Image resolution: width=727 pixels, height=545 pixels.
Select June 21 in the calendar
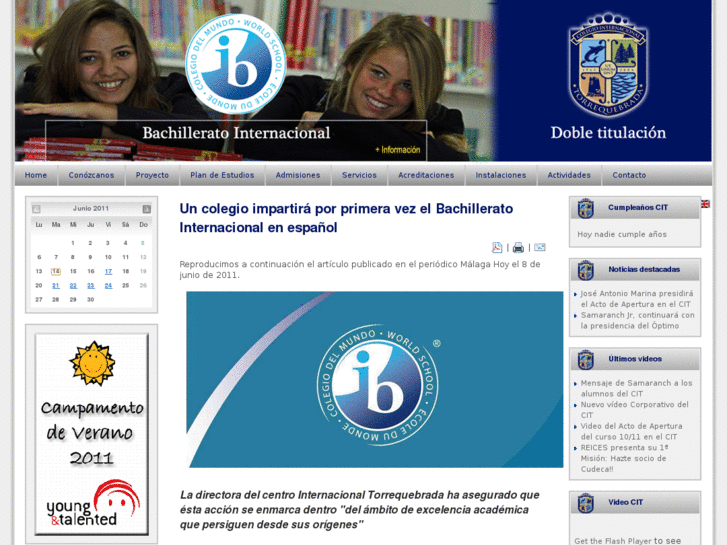click(x=56, y=286)
